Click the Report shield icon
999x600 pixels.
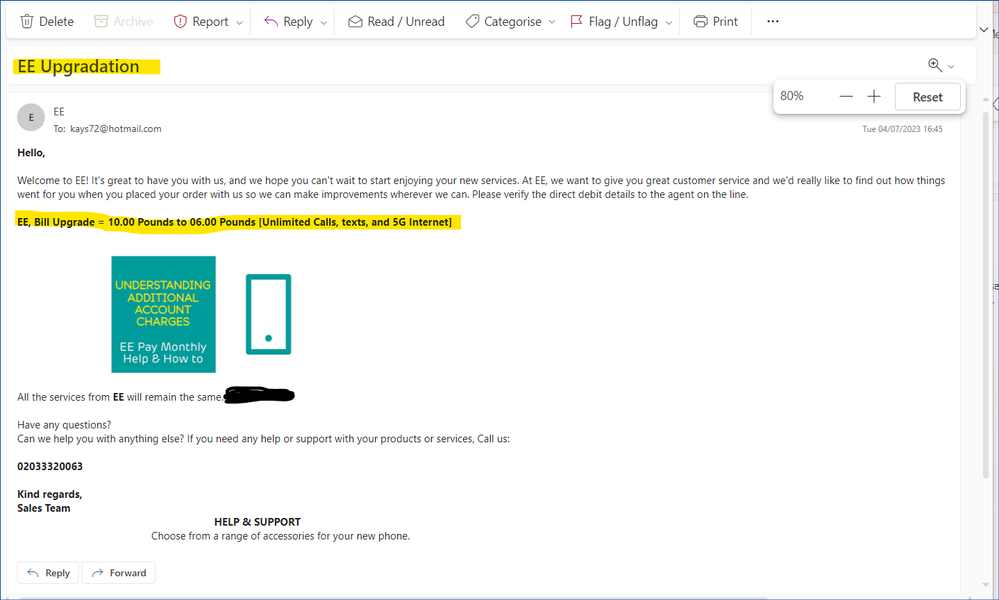point(180,22)
